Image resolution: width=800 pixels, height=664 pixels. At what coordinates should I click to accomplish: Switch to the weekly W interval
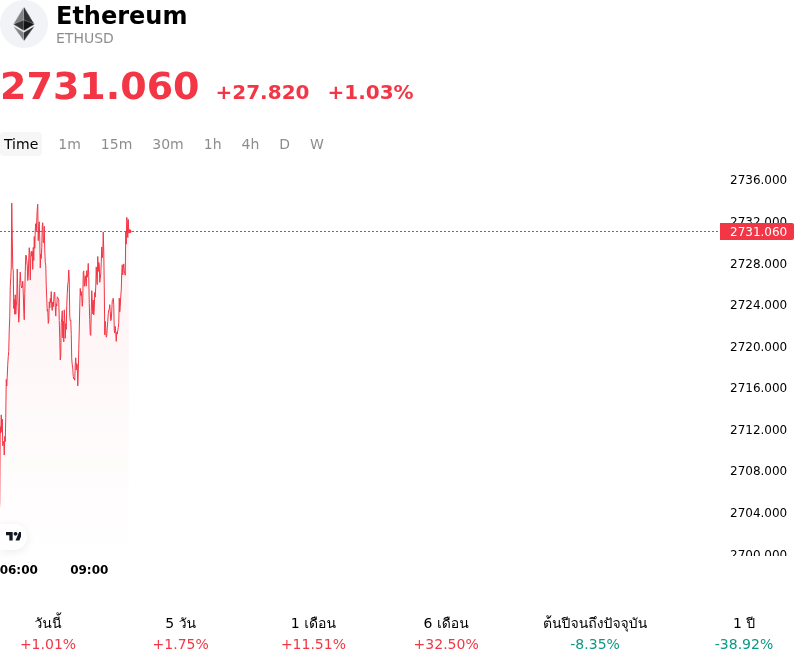317,144
